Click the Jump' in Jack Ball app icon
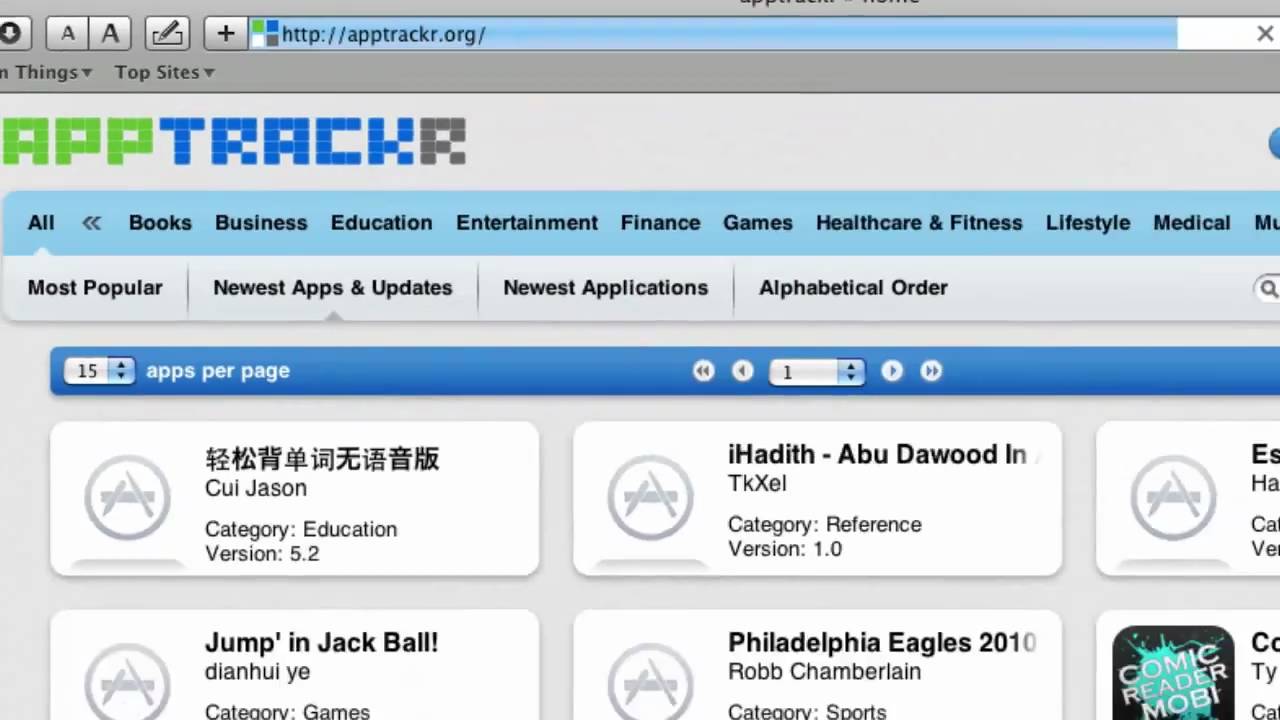 127,683
